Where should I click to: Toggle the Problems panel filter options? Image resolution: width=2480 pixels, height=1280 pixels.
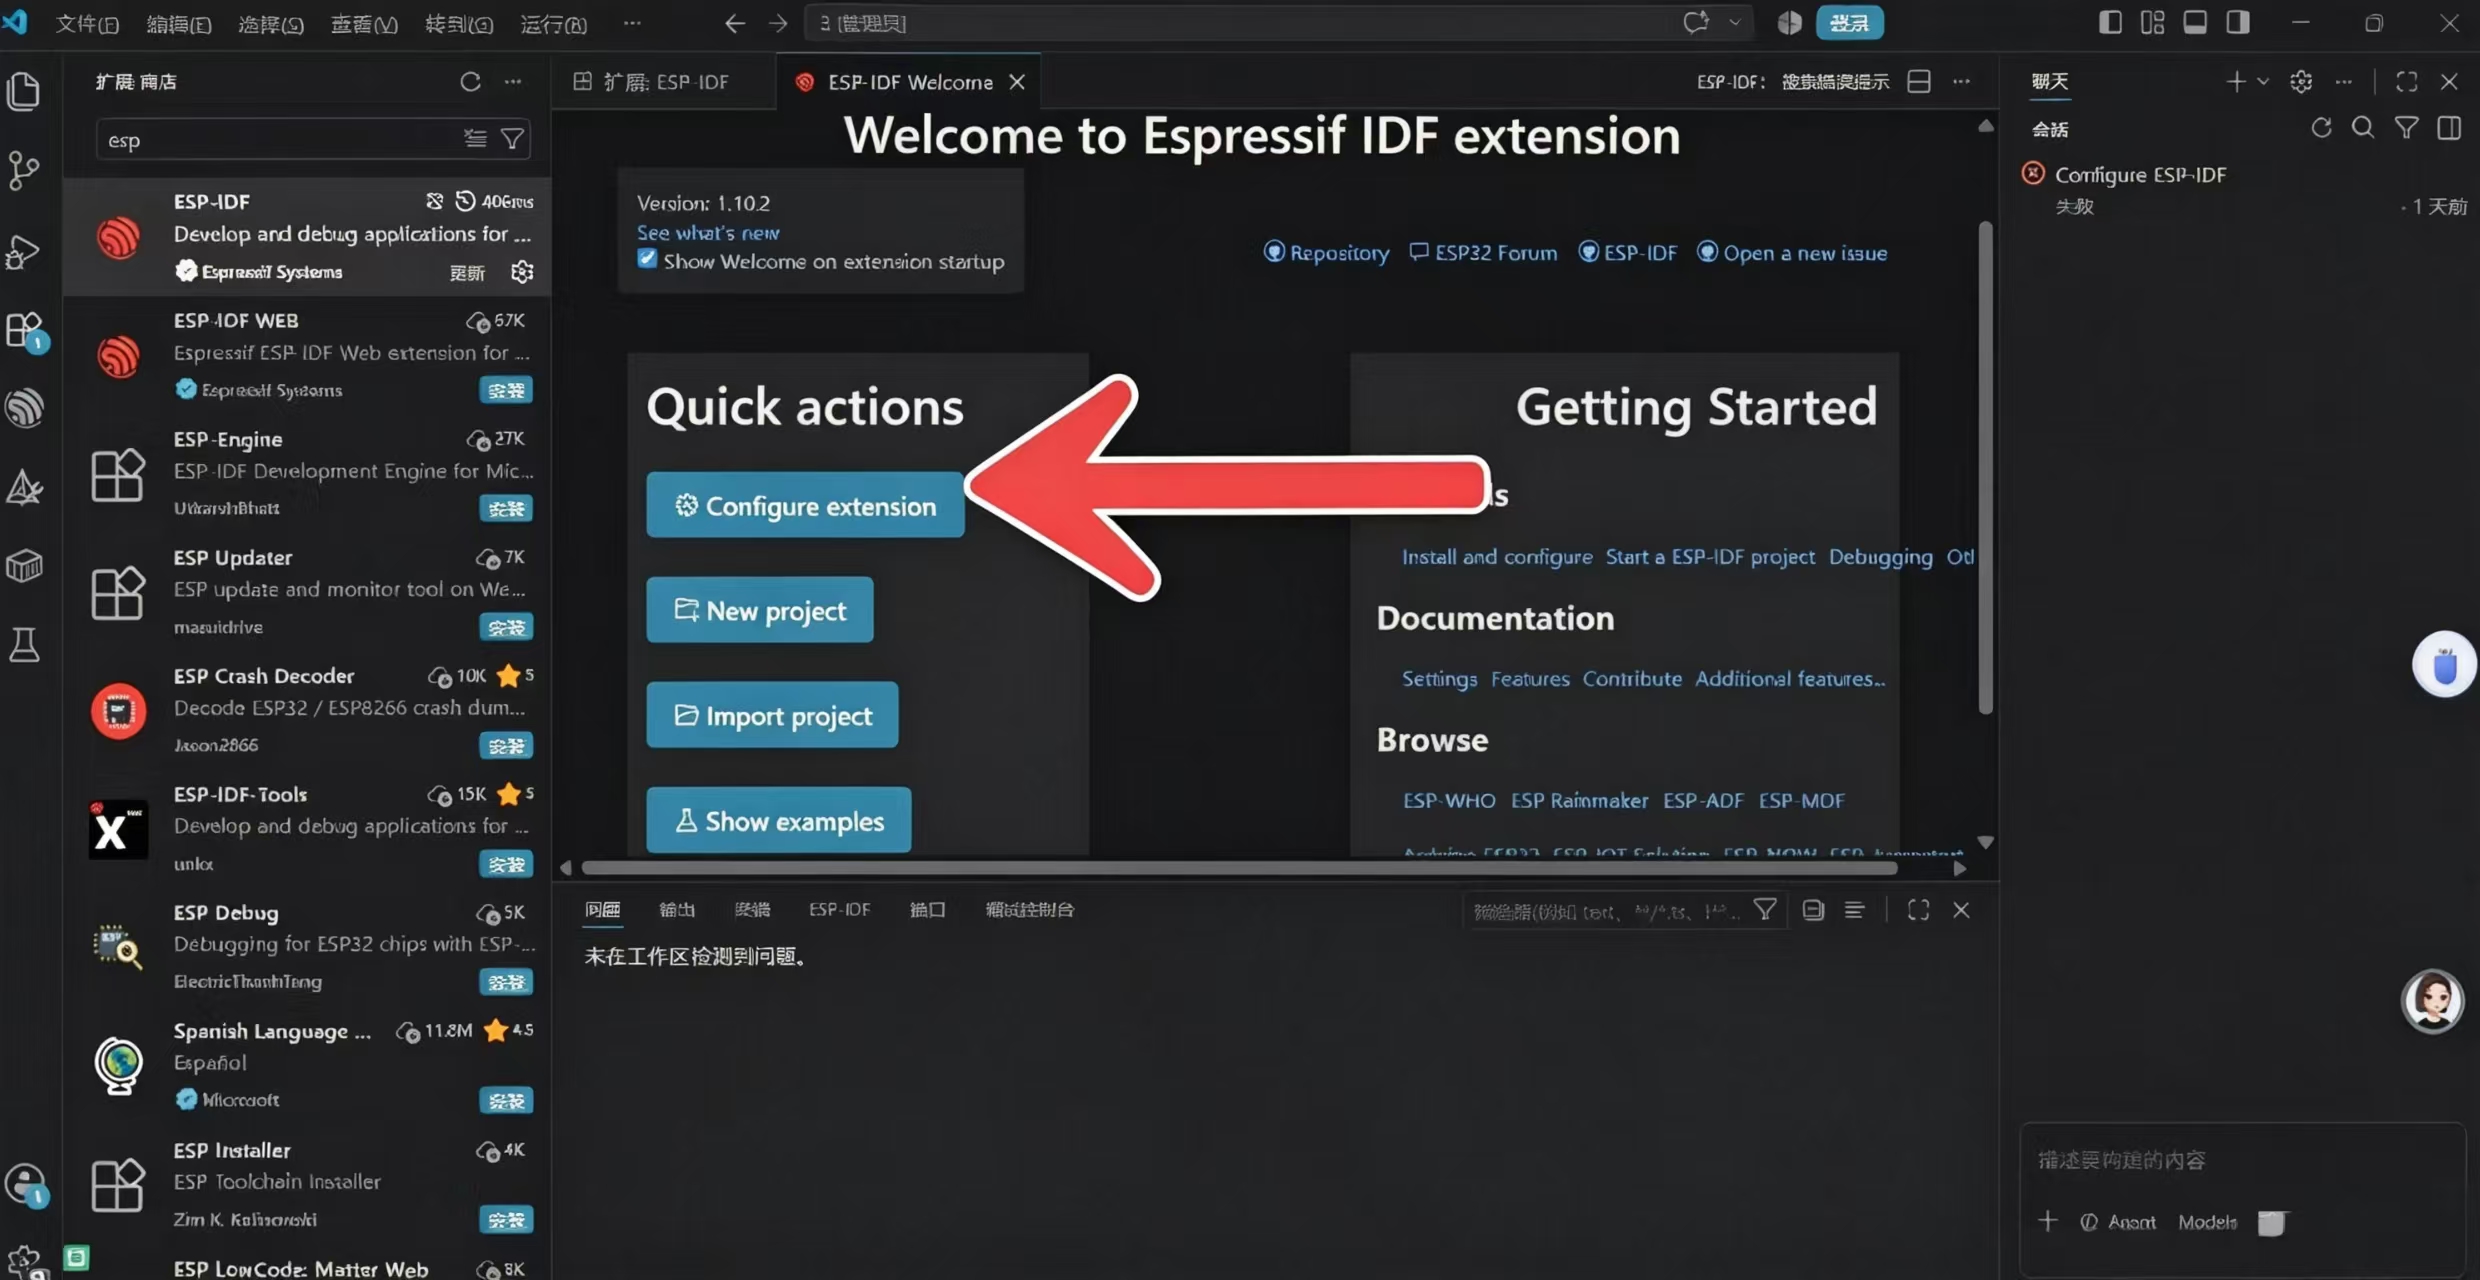[1765, 910]
